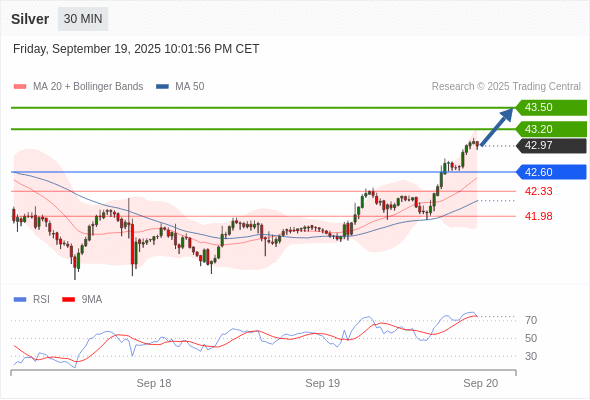The width and height of the screenshot is (590, 400).
Task: Click the 30 MIN timeframe badge
Action: [x=83, y=19]
